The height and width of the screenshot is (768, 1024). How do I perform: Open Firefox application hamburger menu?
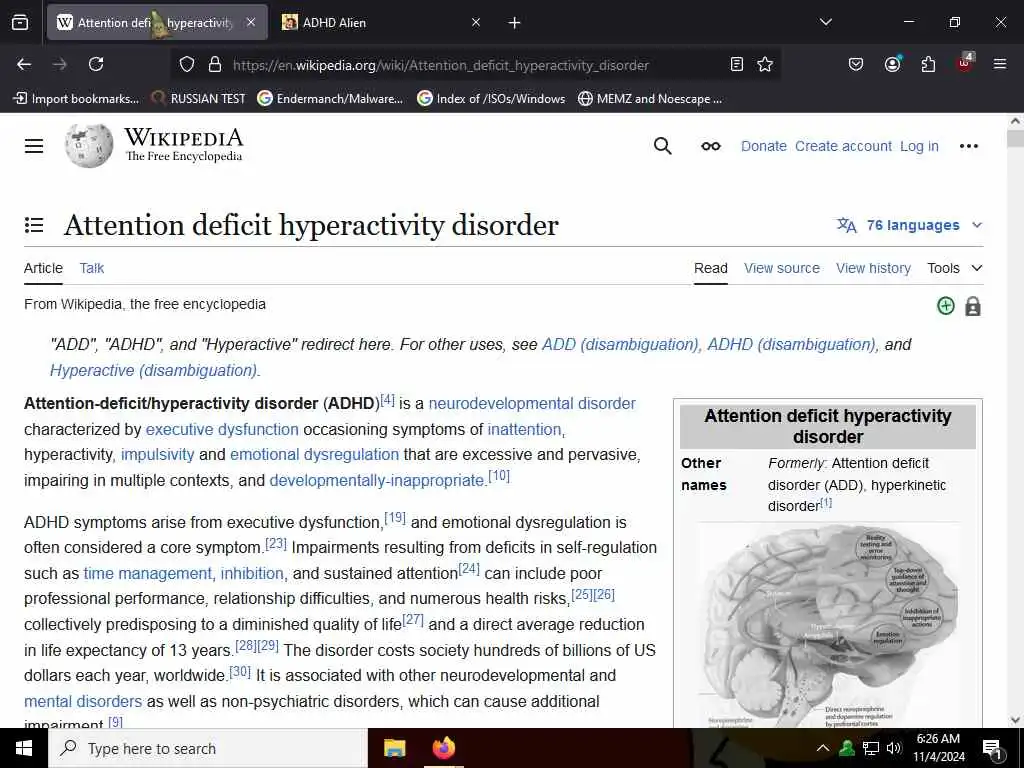point(999,64)
